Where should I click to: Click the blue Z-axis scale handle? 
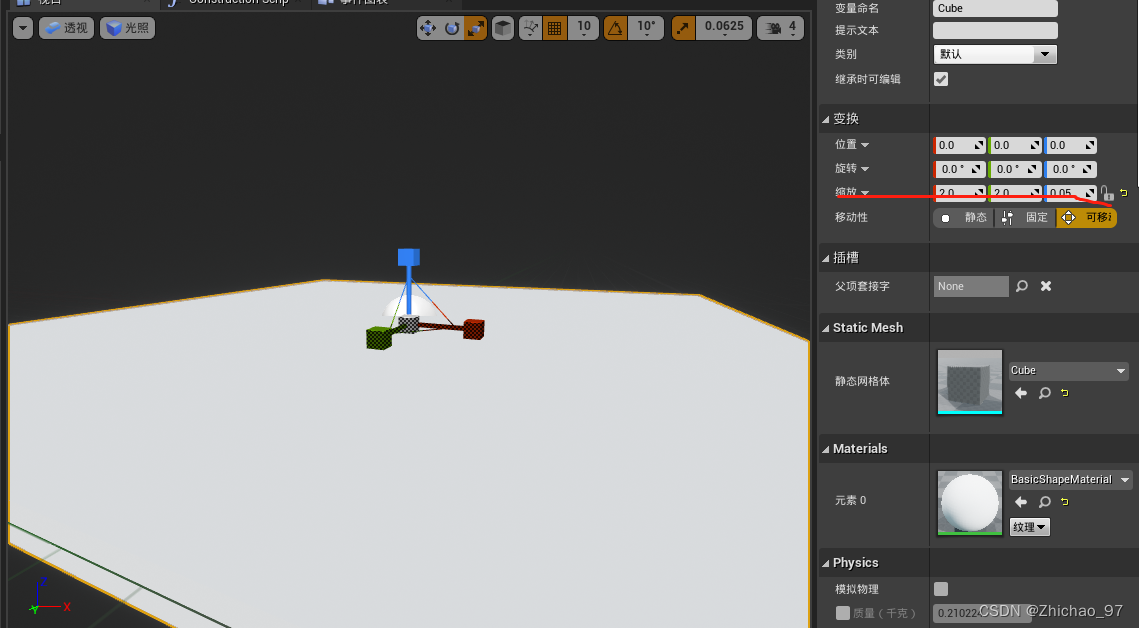(409, 257)
